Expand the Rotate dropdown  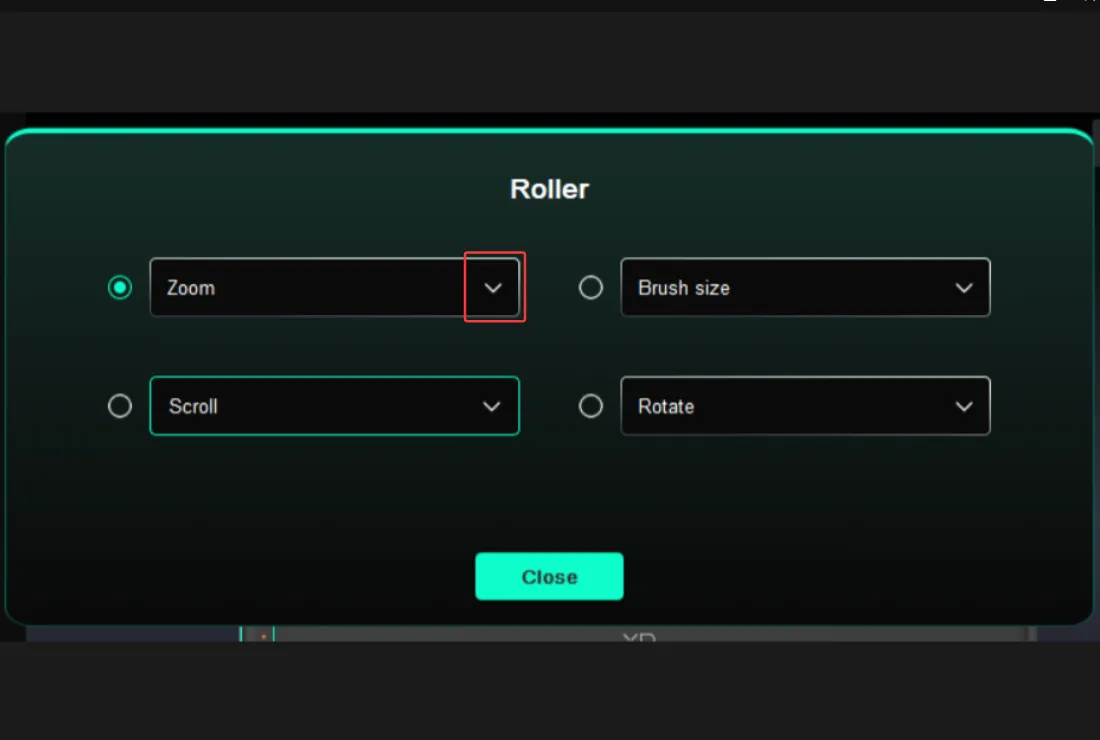(805, 406)
